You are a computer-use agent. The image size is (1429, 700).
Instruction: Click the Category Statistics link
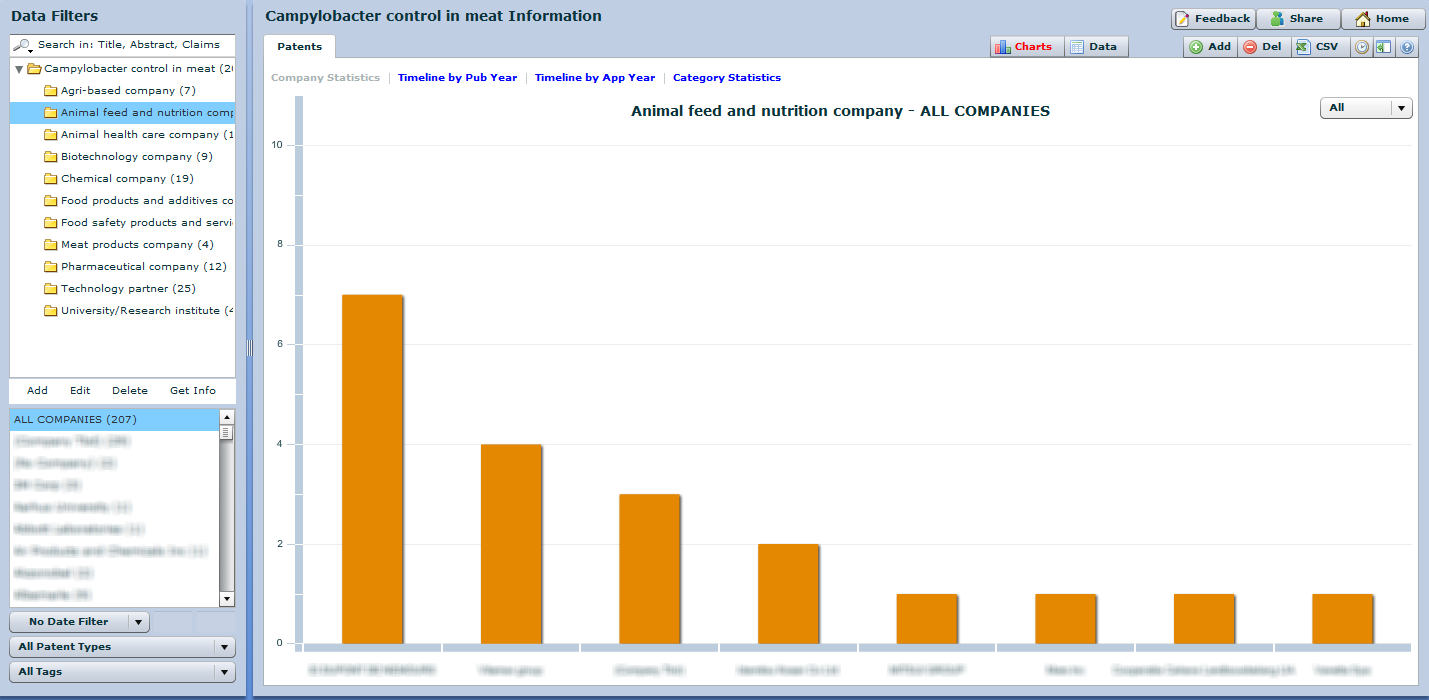click(x=726, y=78)
